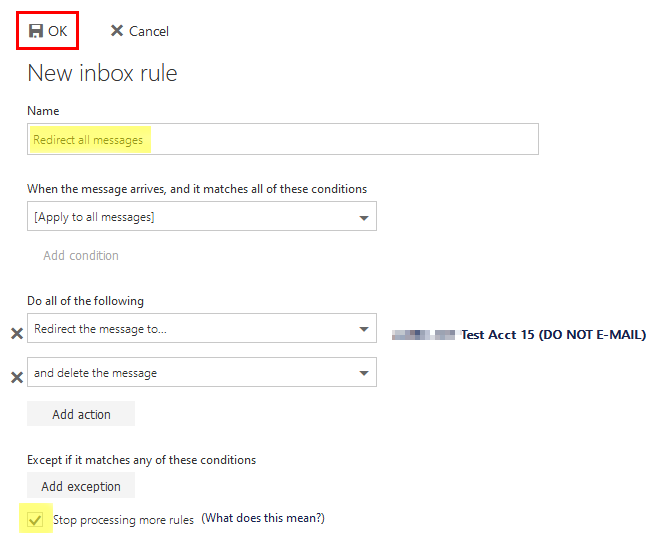Expand the Redirect the message to dropdown
The height and width of the screenshot is (552, 667).
(361, 329)
